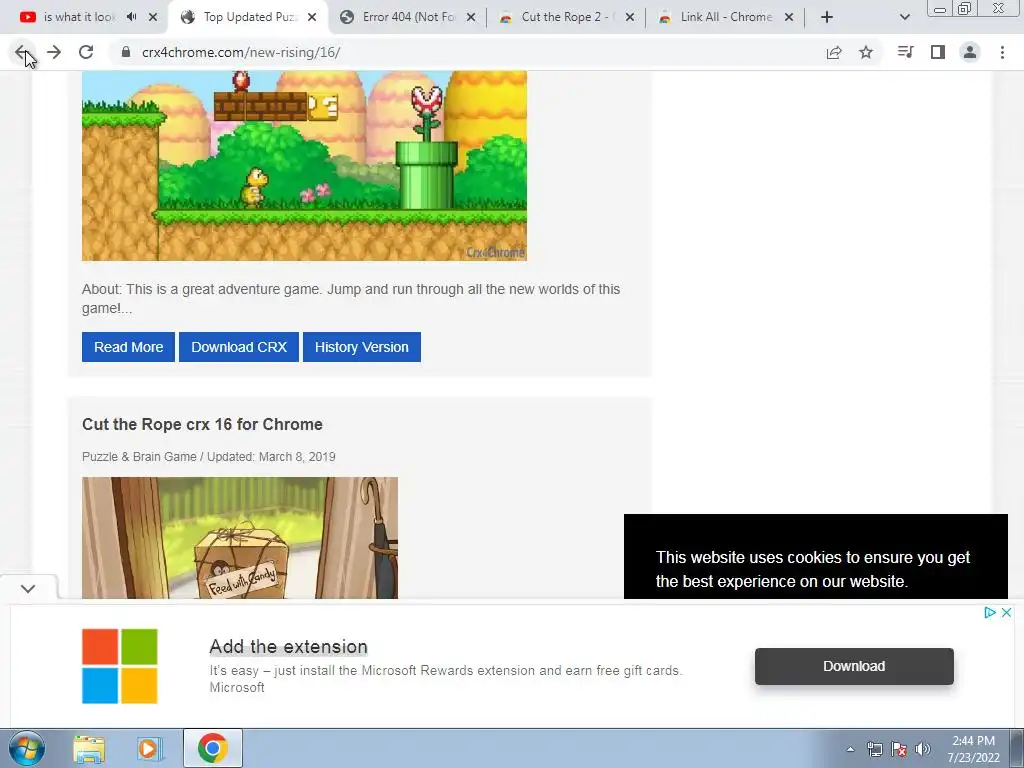The height and width of the screenshot is (768, 1024).
Task: Open a new tab with plus button
Action: tap(827, 17)
